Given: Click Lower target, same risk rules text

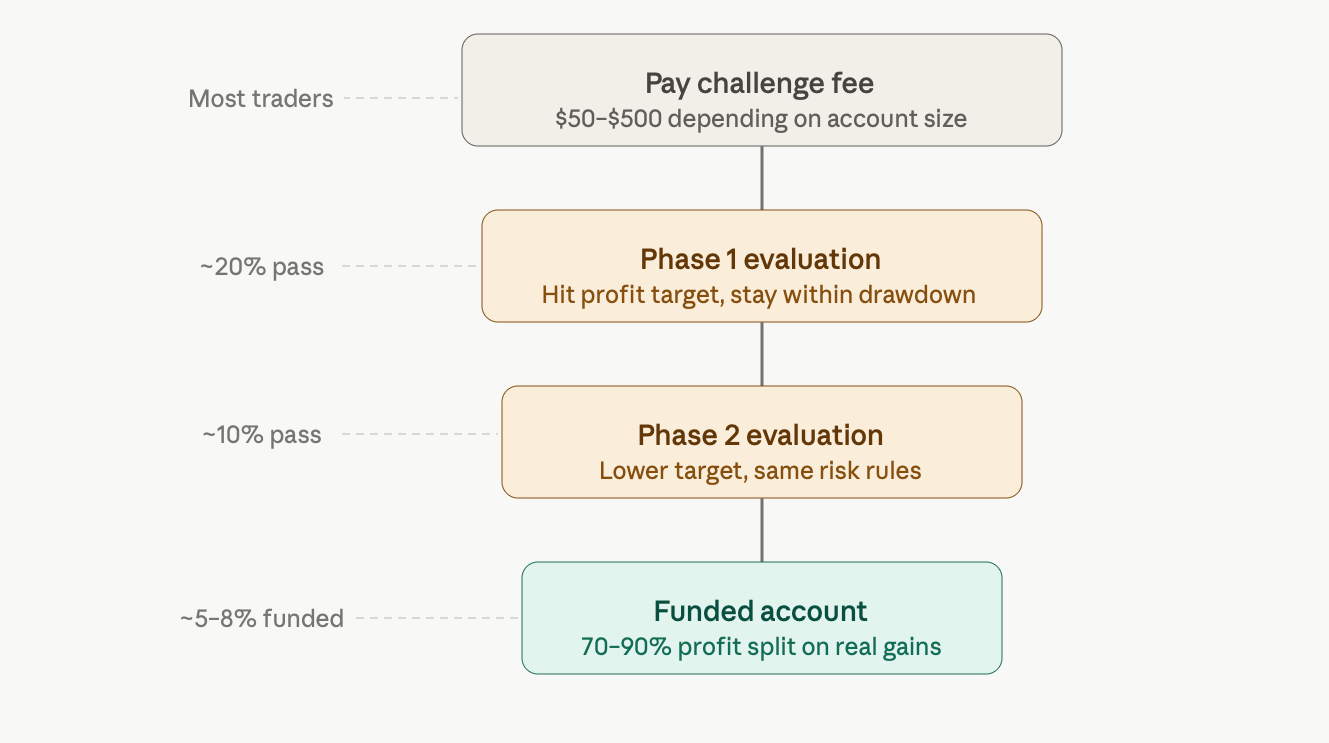Looking at the screenshot, I should tap(761, 471).
